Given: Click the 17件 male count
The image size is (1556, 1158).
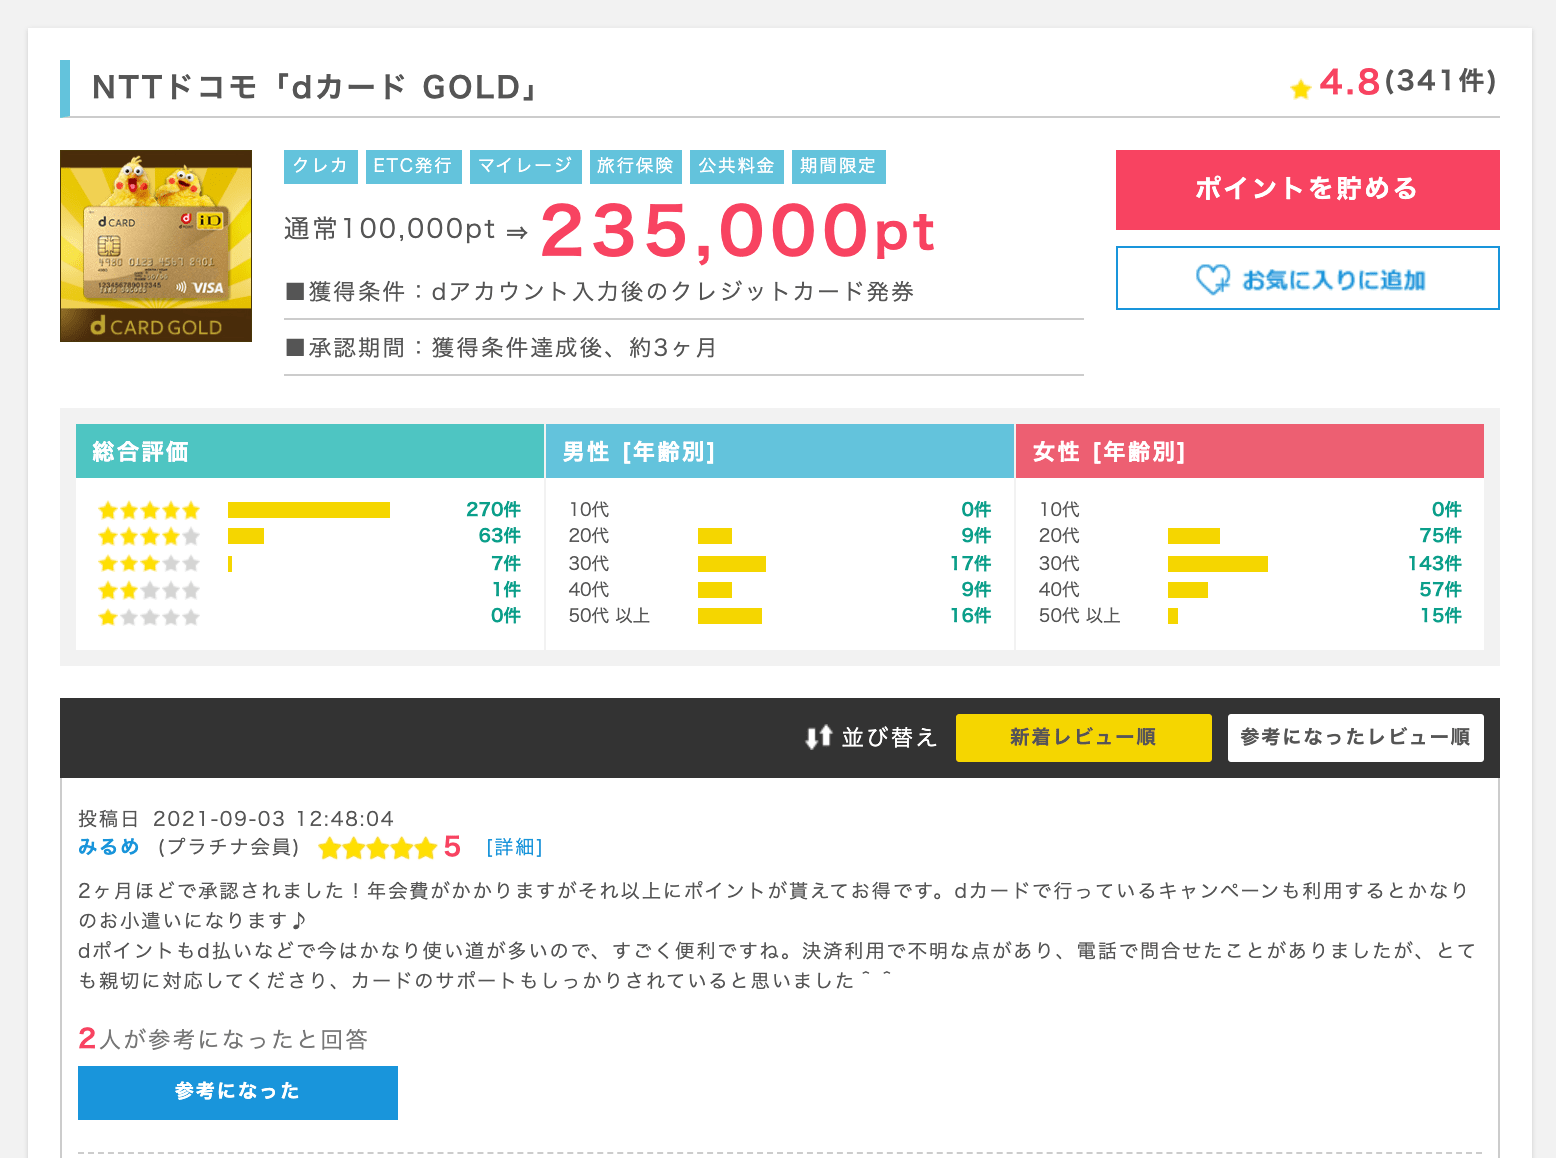Looking at the screenshot, I should (x=970, y=564).
